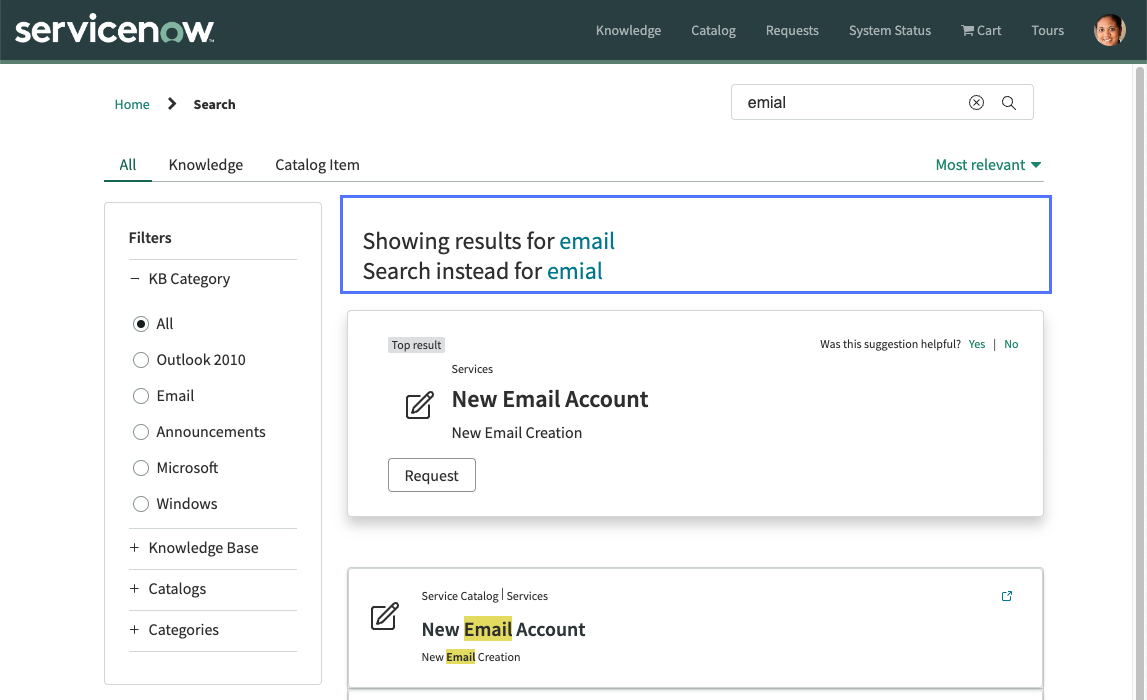Click the ServiceNow logo

(114, 29)
